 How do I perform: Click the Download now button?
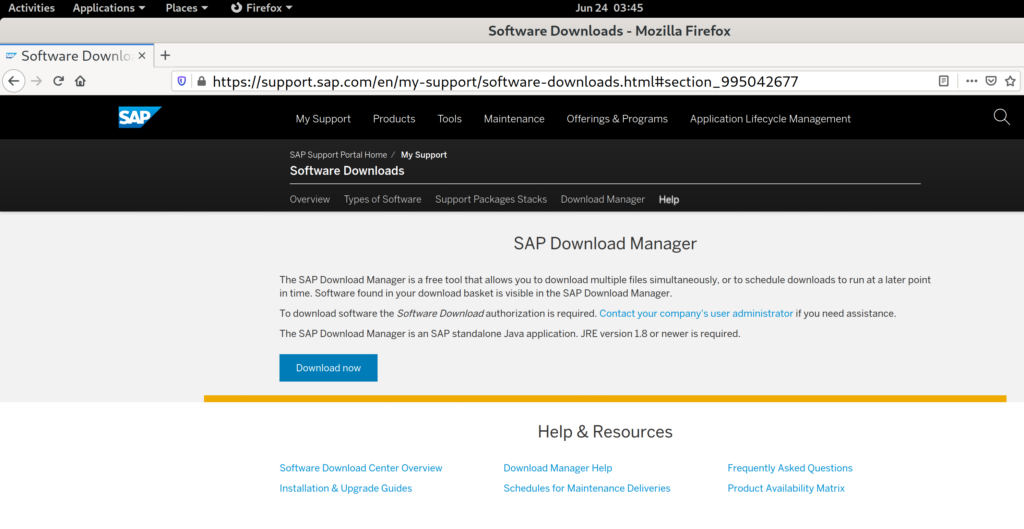tap(328, 368)
